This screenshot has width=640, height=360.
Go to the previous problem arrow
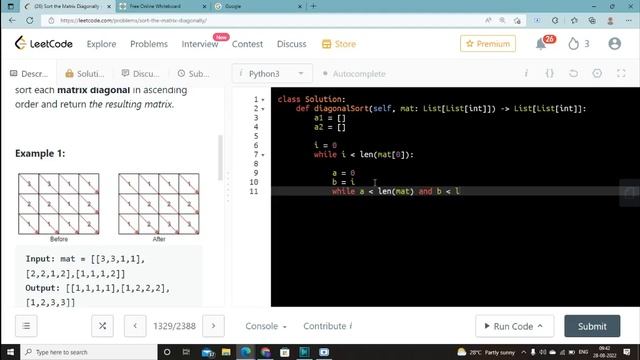135,326
